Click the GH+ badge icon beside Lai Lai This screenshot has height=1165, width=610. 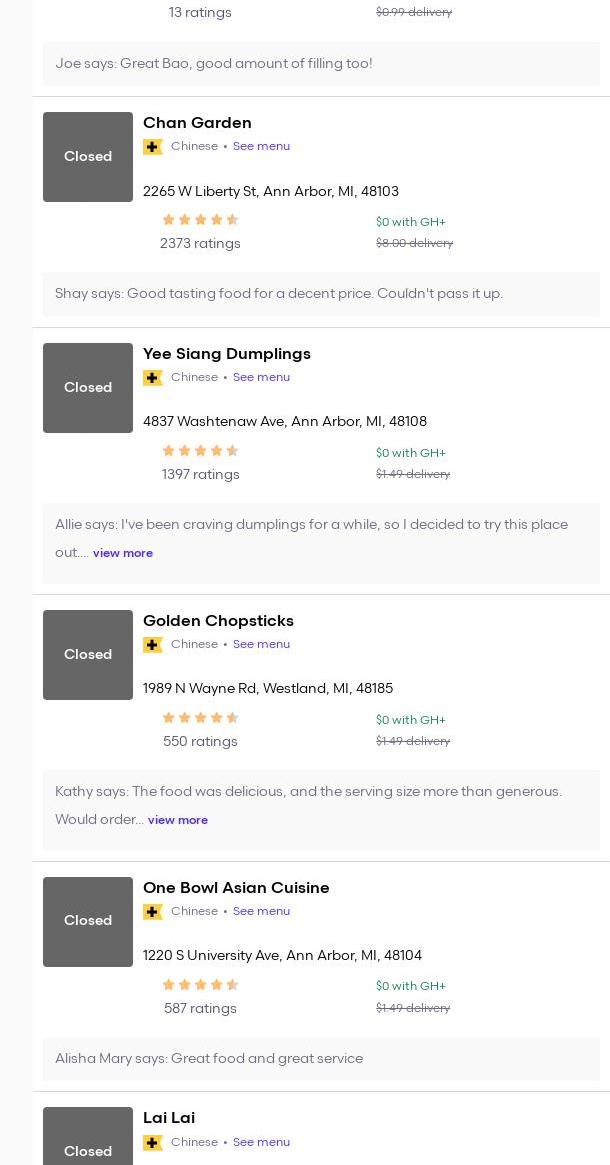point(153,1143)
